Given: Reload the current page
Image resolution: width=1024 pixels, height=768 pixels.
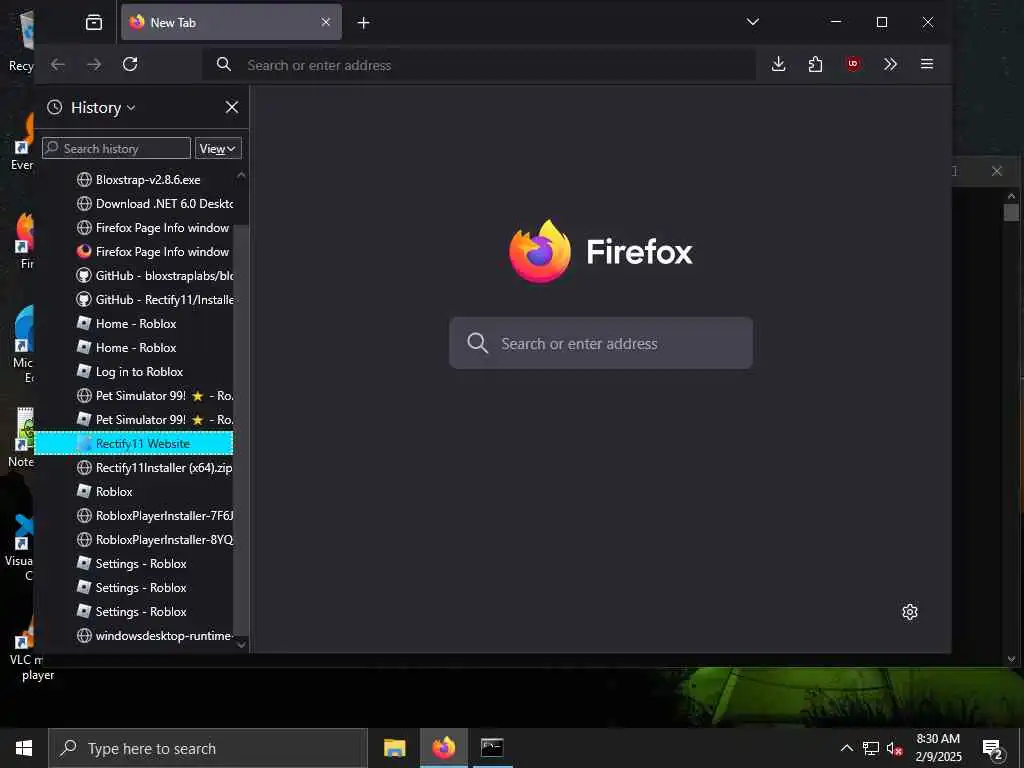Looking at the screenshot, I should pos(130,64).
